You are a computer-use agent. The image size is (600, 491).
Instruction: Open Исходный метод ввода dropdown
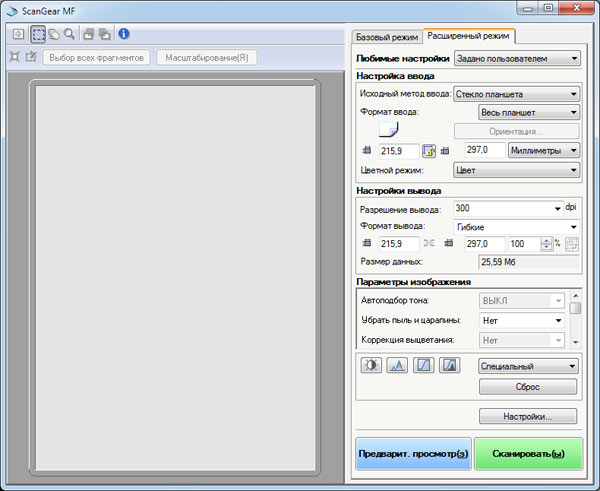coord(516,94)
